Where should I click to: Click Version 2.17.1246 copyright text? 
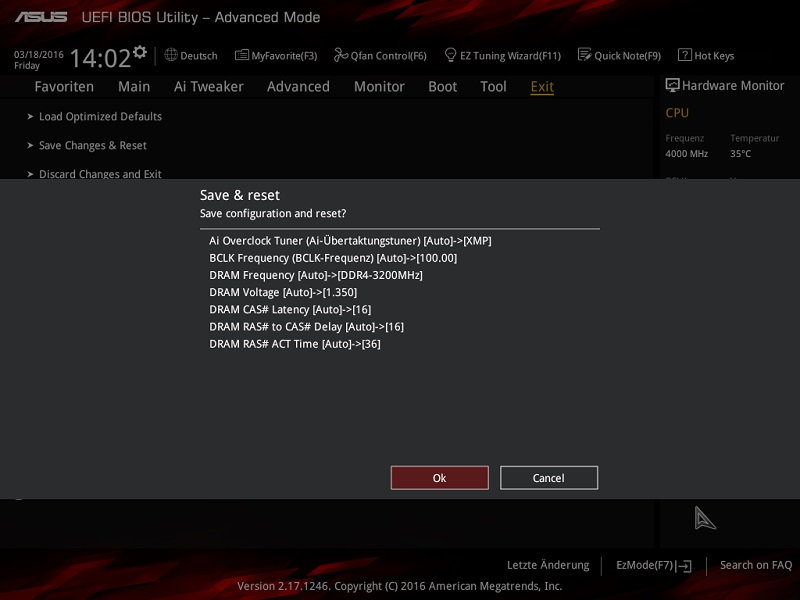point(399,586)
